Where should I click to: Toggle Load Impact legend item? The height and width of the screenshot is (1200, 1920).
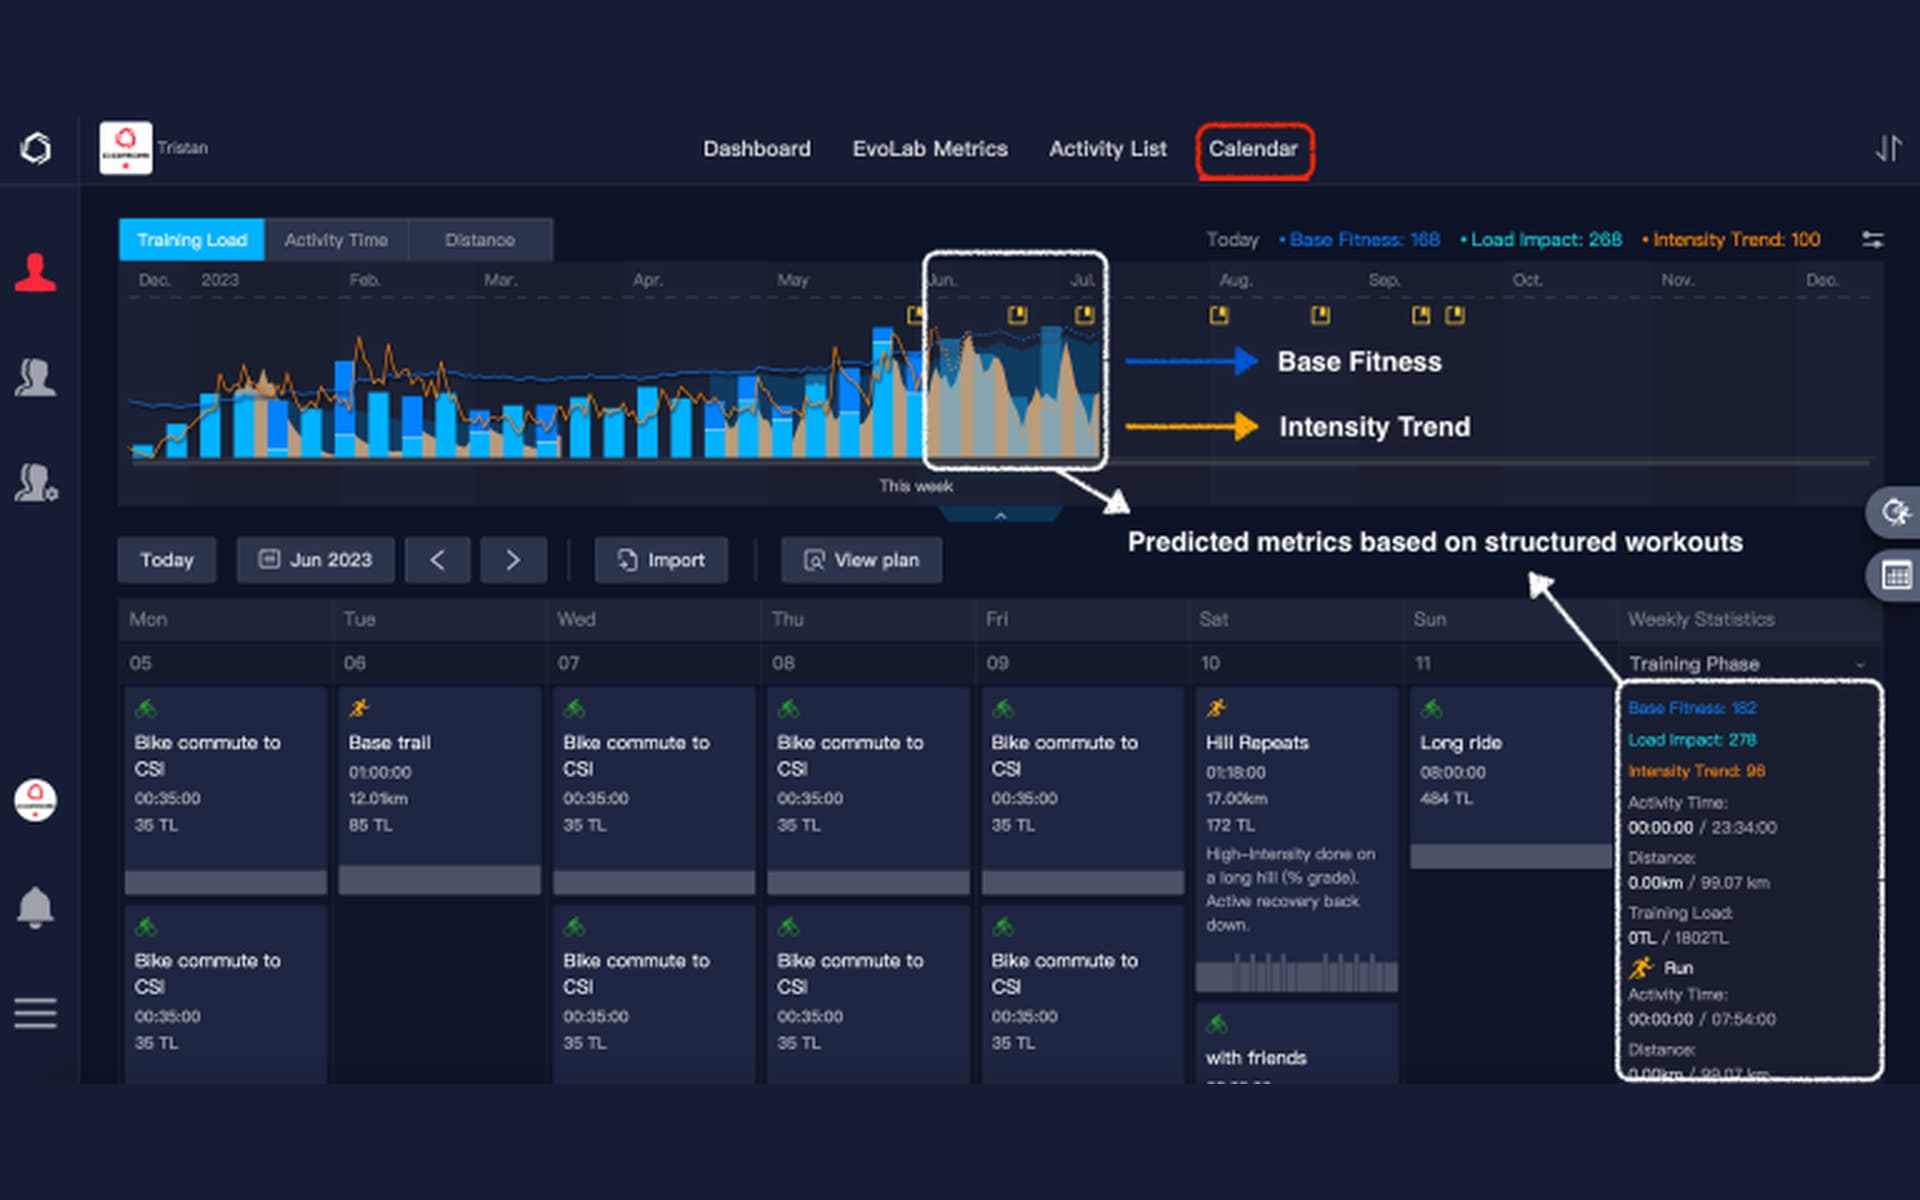[x=1541, y=240]
